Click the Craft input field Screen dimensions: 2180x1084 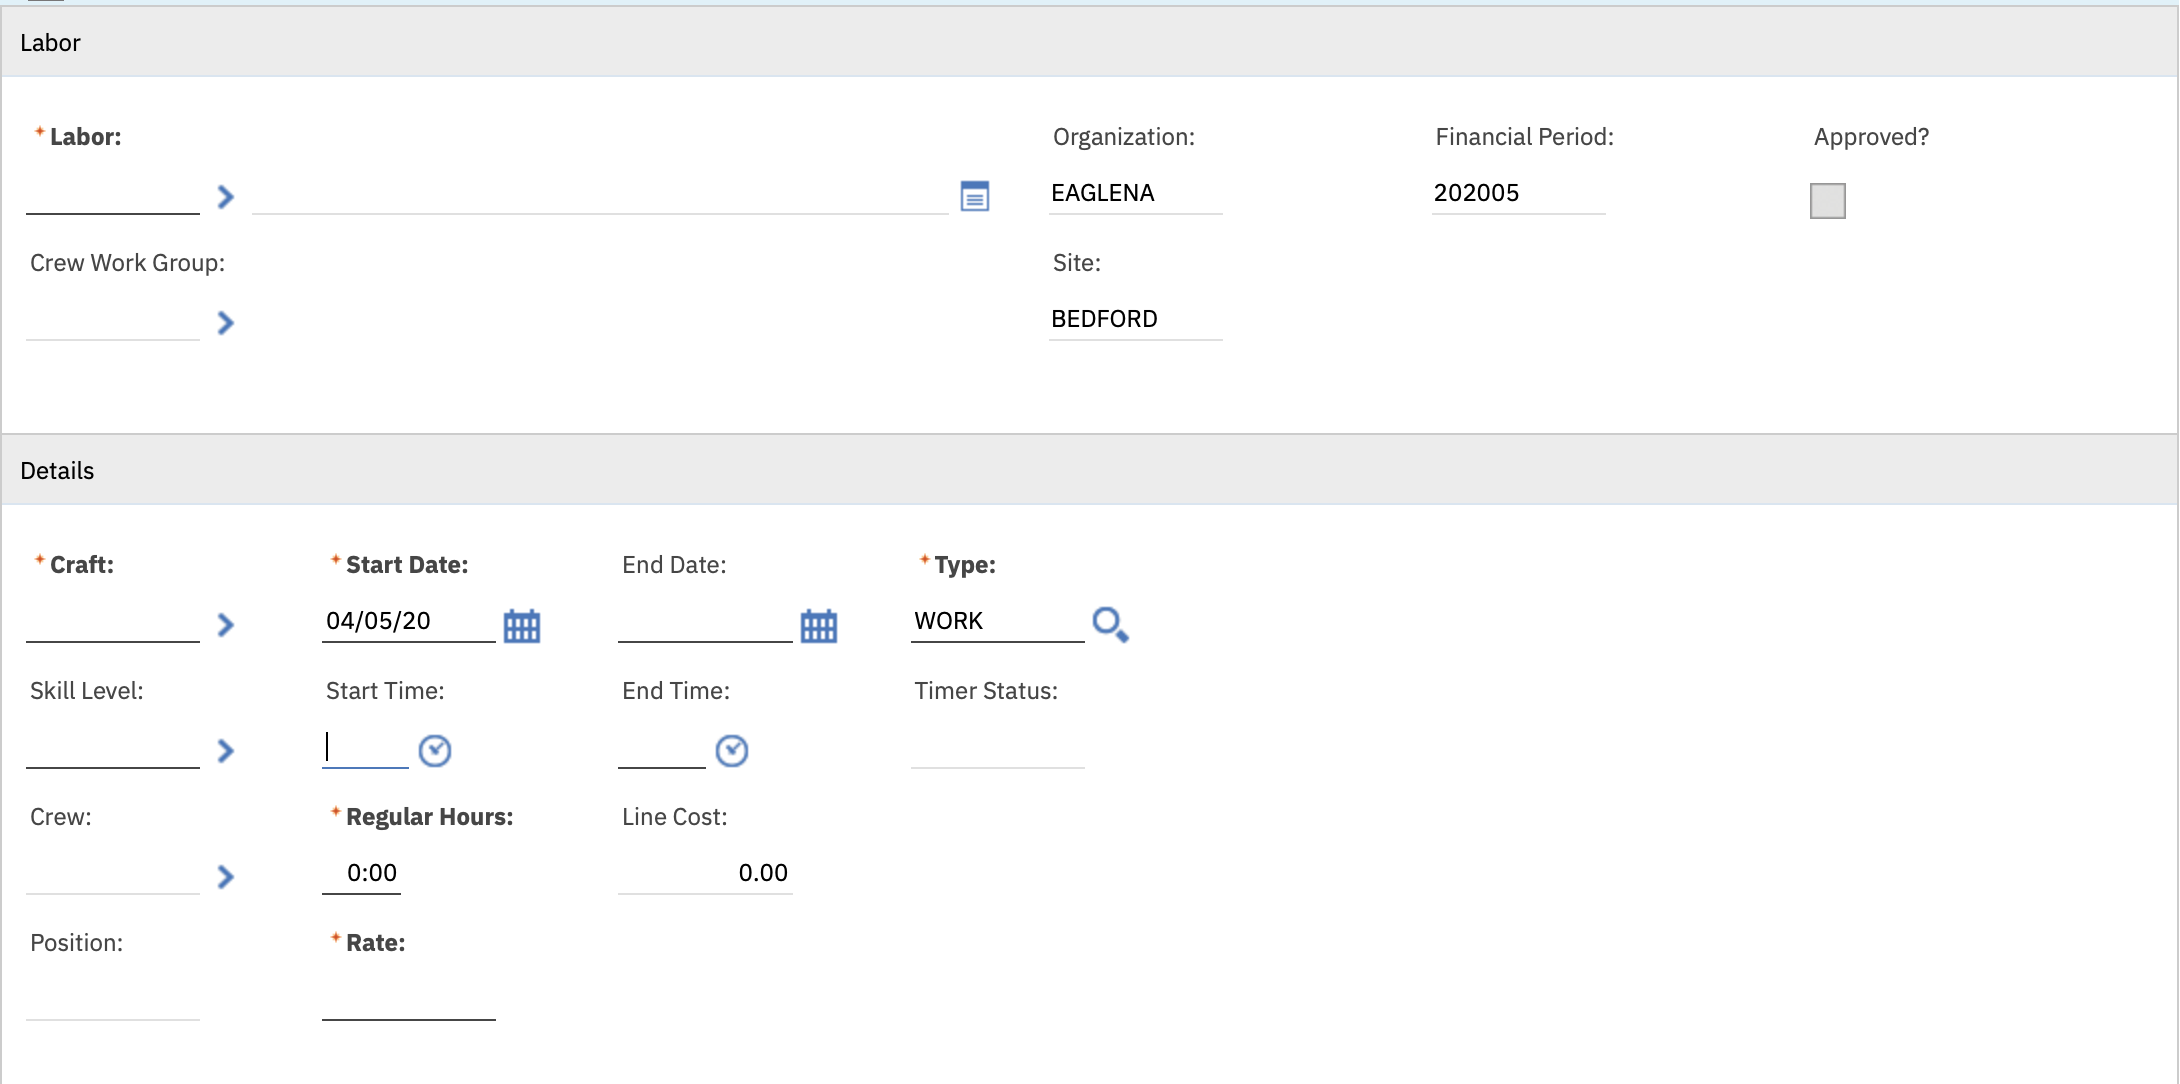tap(112, 622)
